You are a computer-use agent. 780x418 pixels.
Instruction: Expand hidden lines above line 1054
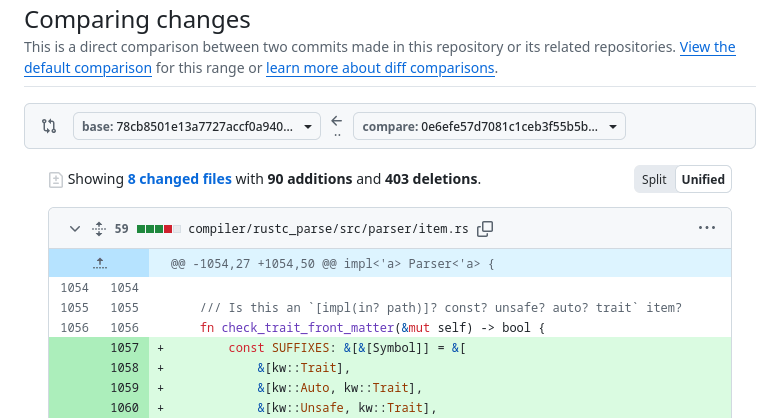pyautogui.click(x=99, y=263)
